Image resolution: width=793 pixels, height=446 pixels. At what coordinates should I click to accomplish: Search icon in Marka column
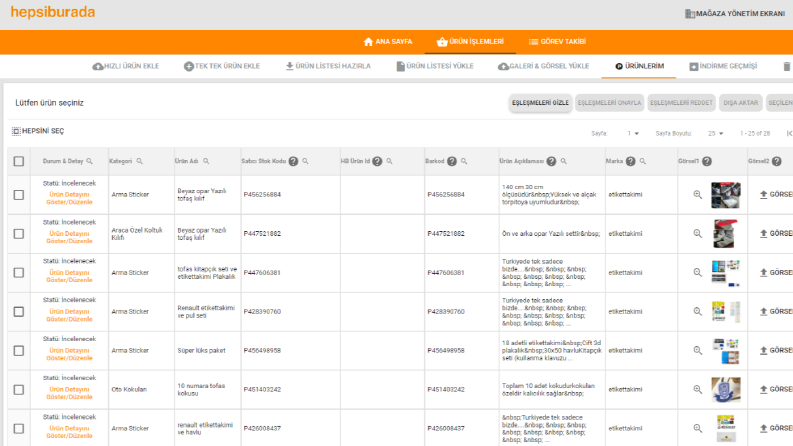click(642, 161)
